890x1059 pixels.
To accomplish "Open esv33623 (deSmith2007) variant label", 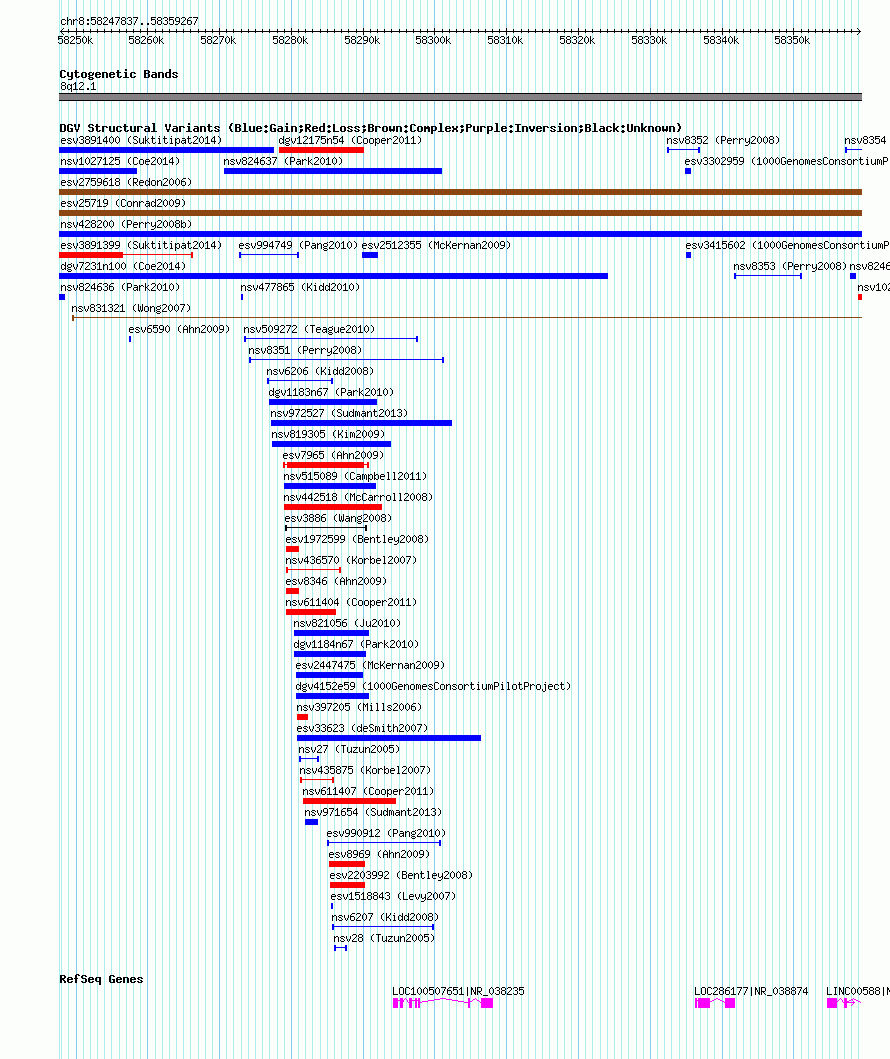I will tap(362, 728).
